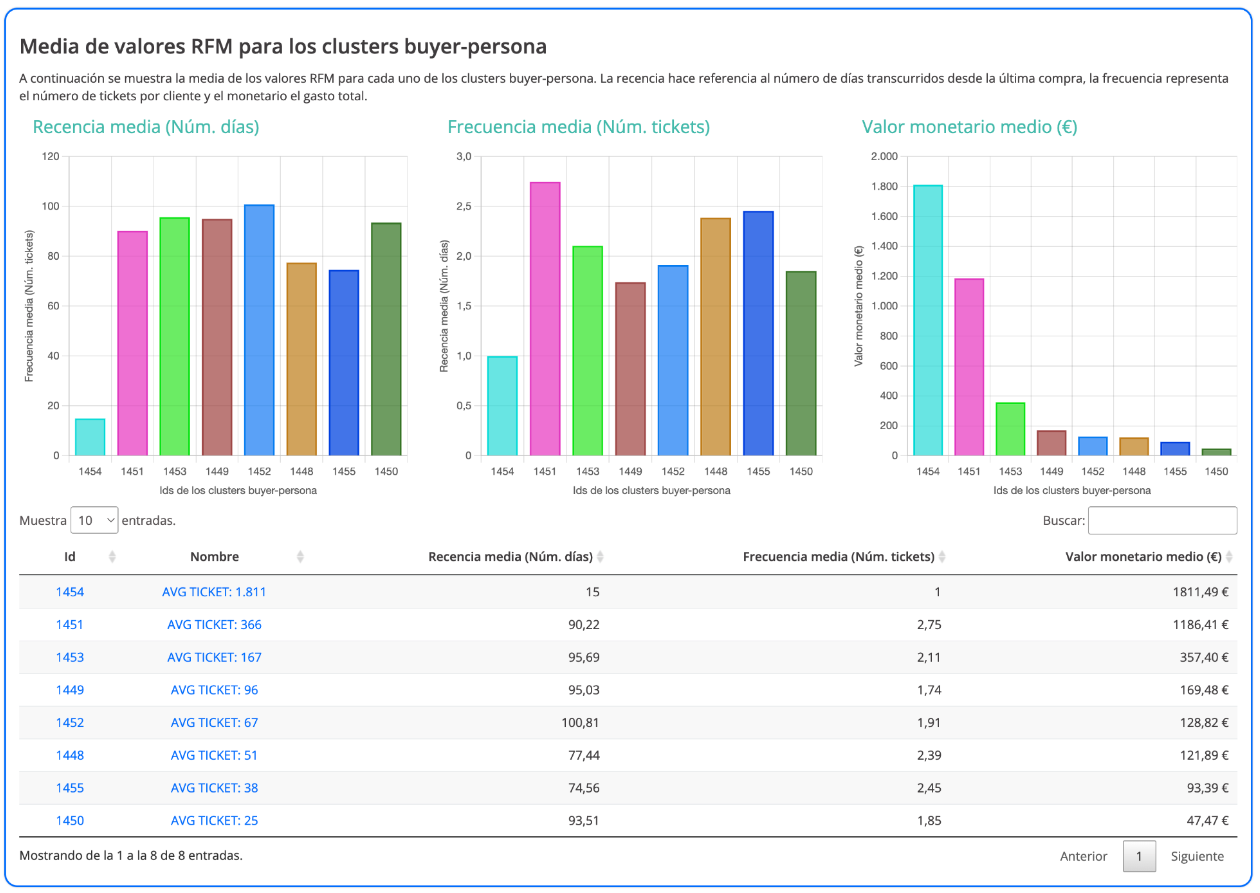1260x893 pixels.
Task: Click dark-blue 1455 bar in Frecuencia media chart
Action: [758, 333]
